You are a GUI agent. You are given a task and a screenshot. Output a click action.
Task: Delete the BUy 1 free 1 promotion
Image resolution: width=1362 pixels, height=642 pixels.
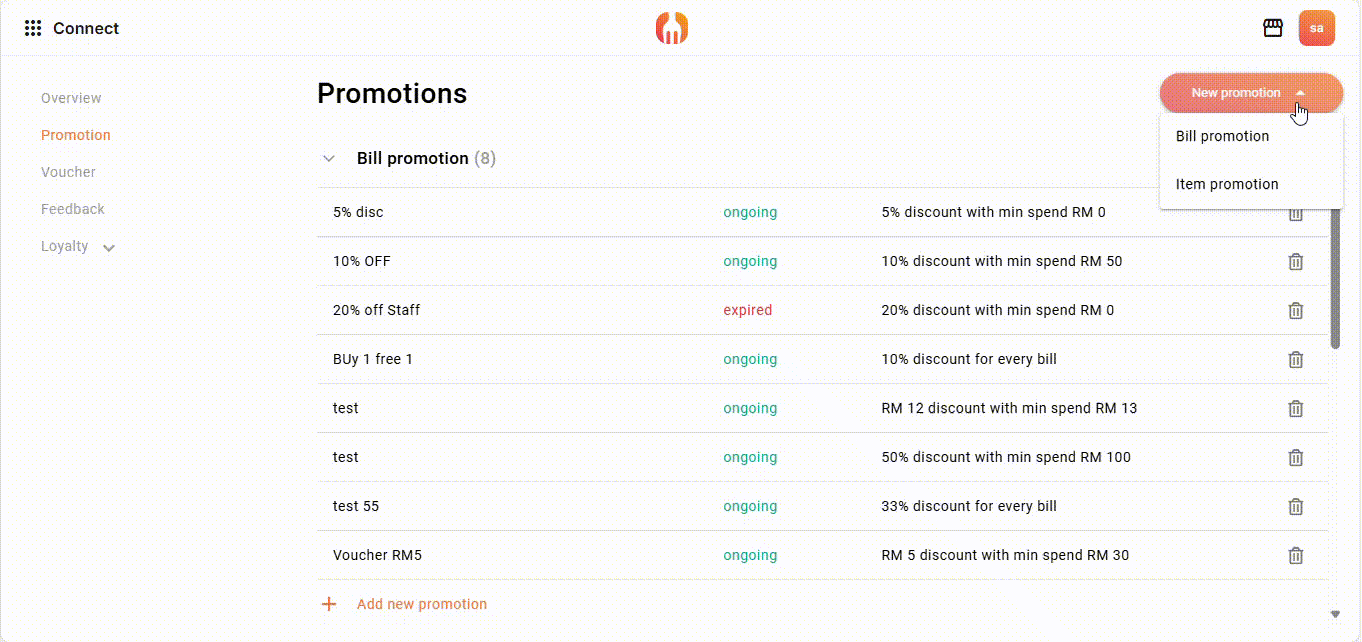click(x=1296, y=360)
